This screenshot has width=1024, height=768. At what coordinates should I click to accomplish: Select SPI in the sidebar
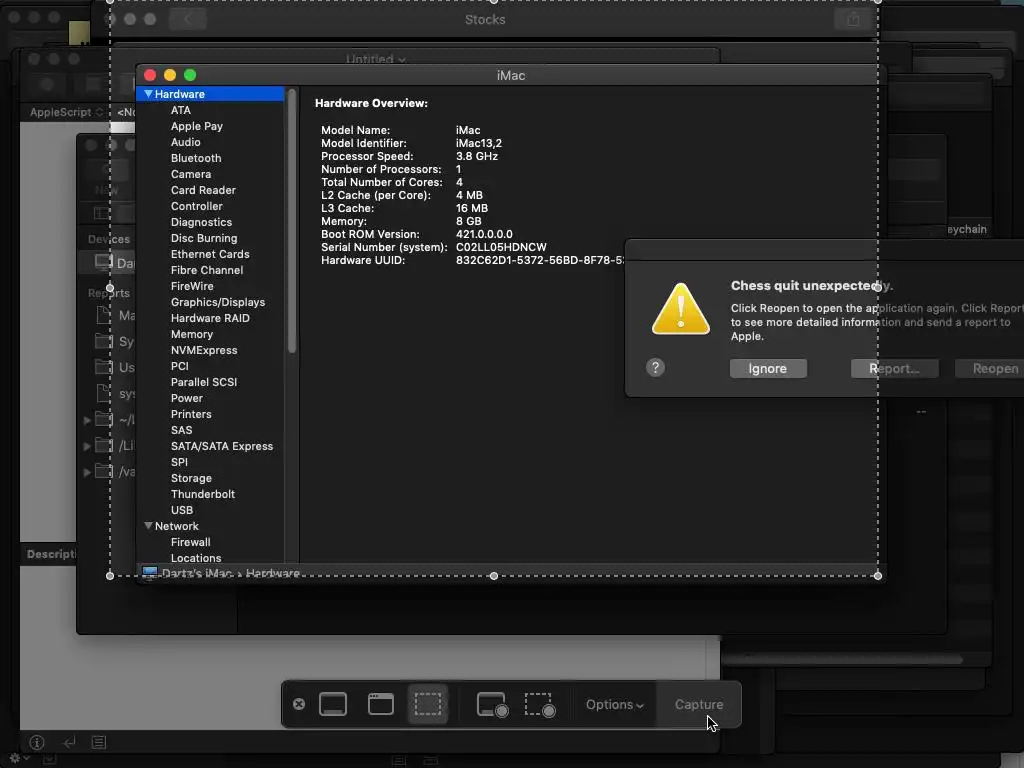click(179, 462)
